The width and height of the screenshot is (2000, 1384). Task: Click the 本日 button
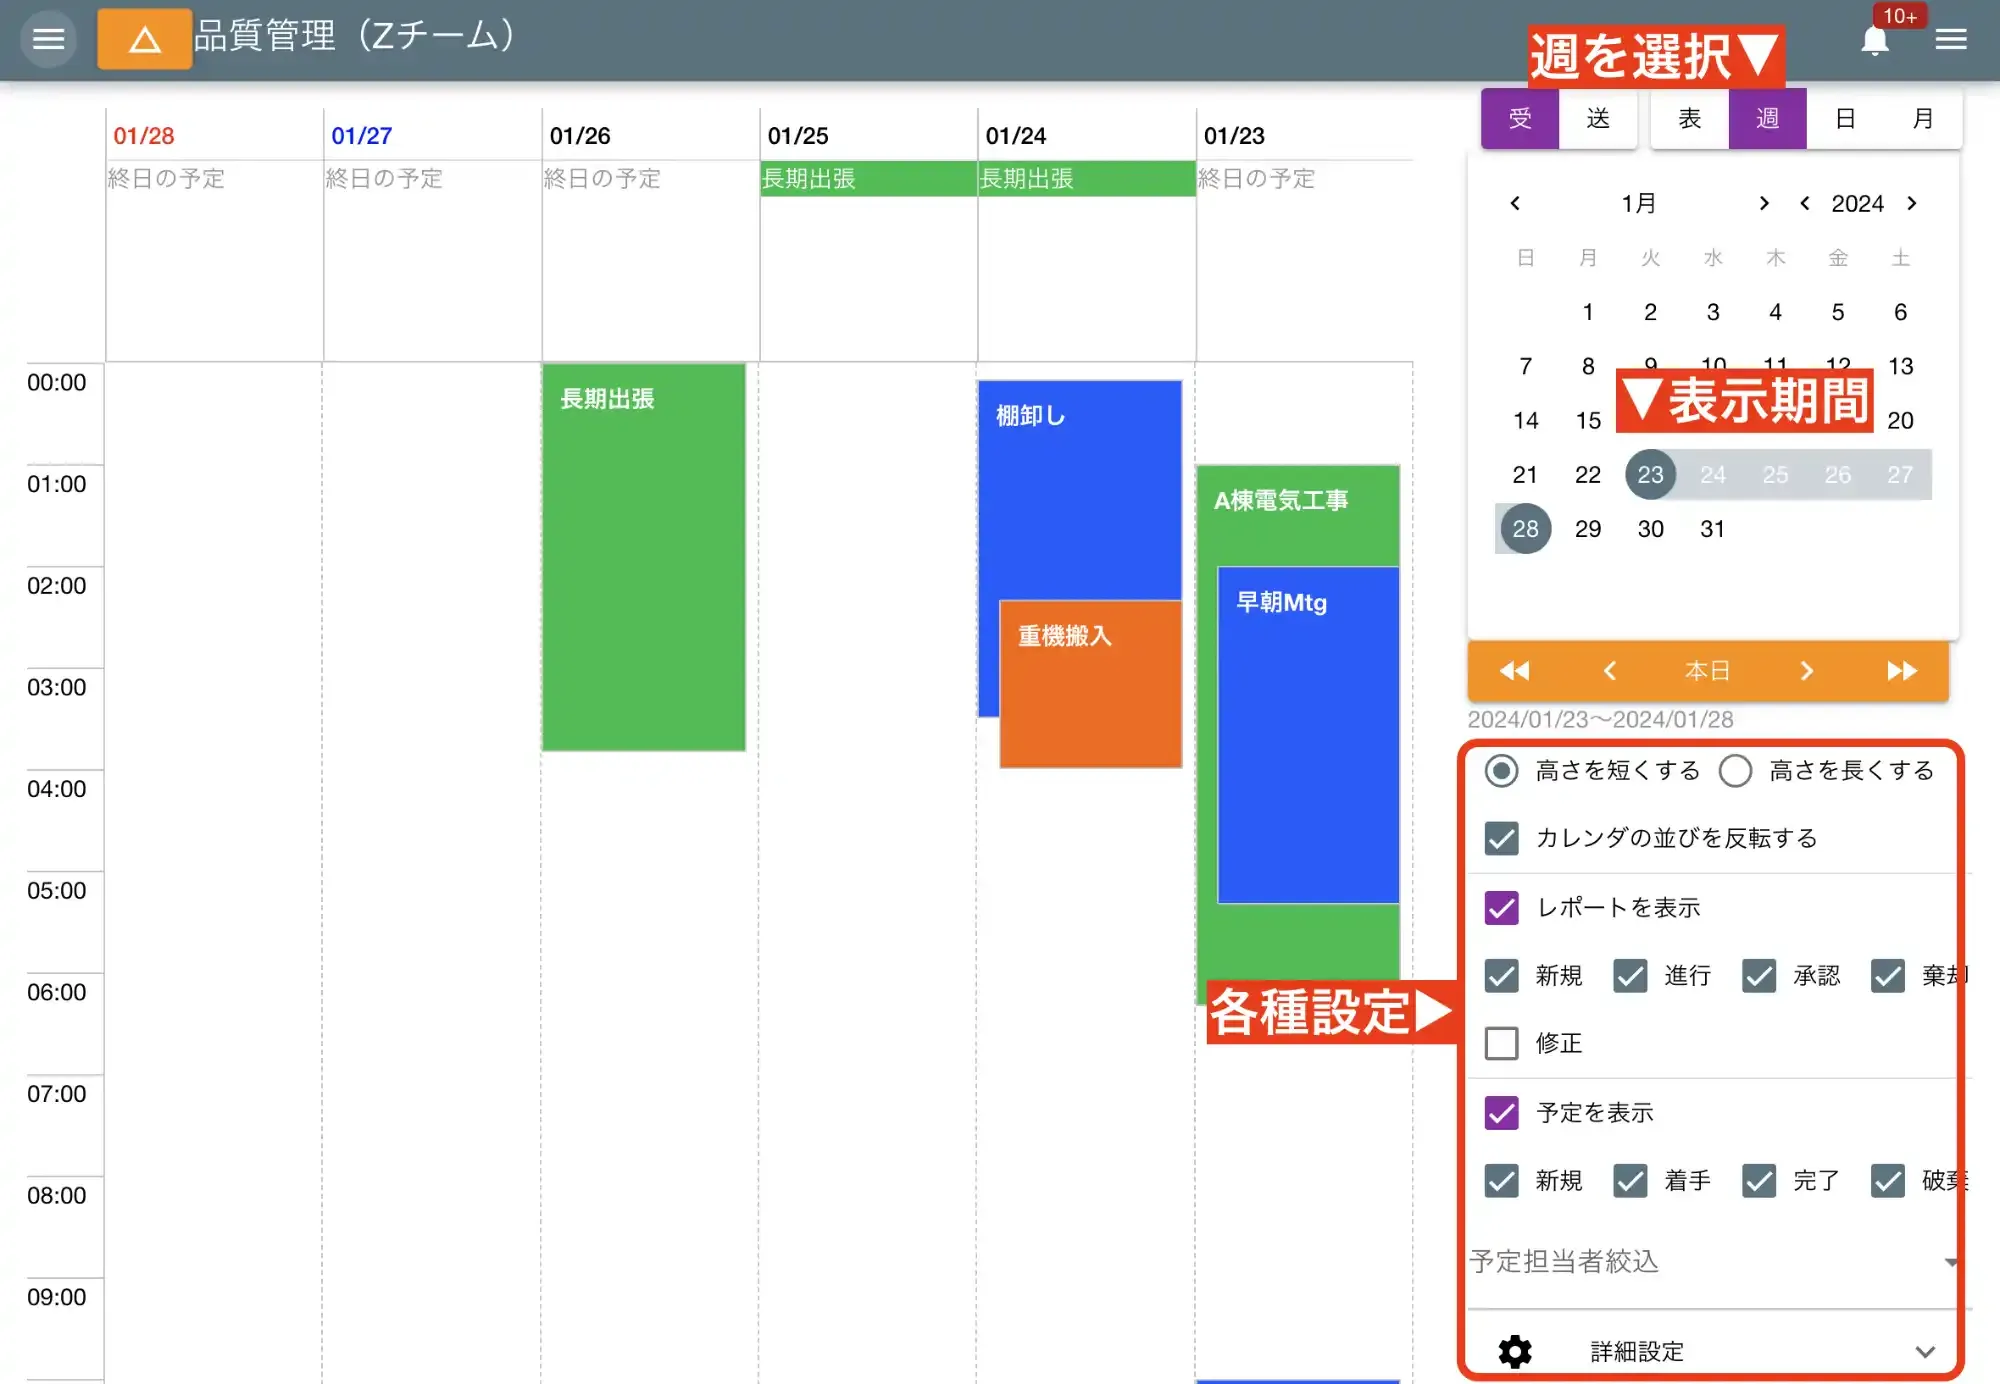pyautogui.click(x=1707, y=671)
